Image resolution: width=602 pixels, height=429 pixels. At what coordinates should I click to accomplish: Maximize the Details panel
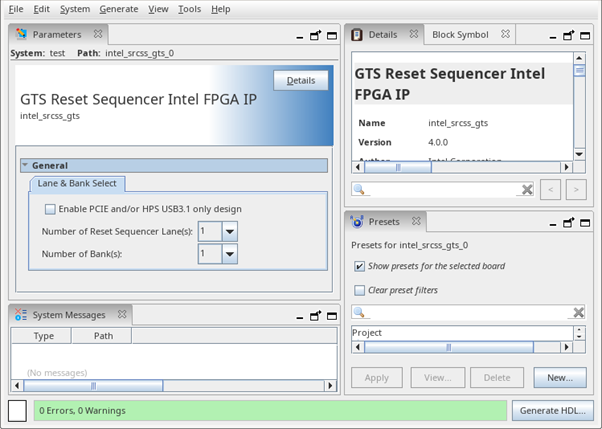pyautogui.click(x=585, y=36)
